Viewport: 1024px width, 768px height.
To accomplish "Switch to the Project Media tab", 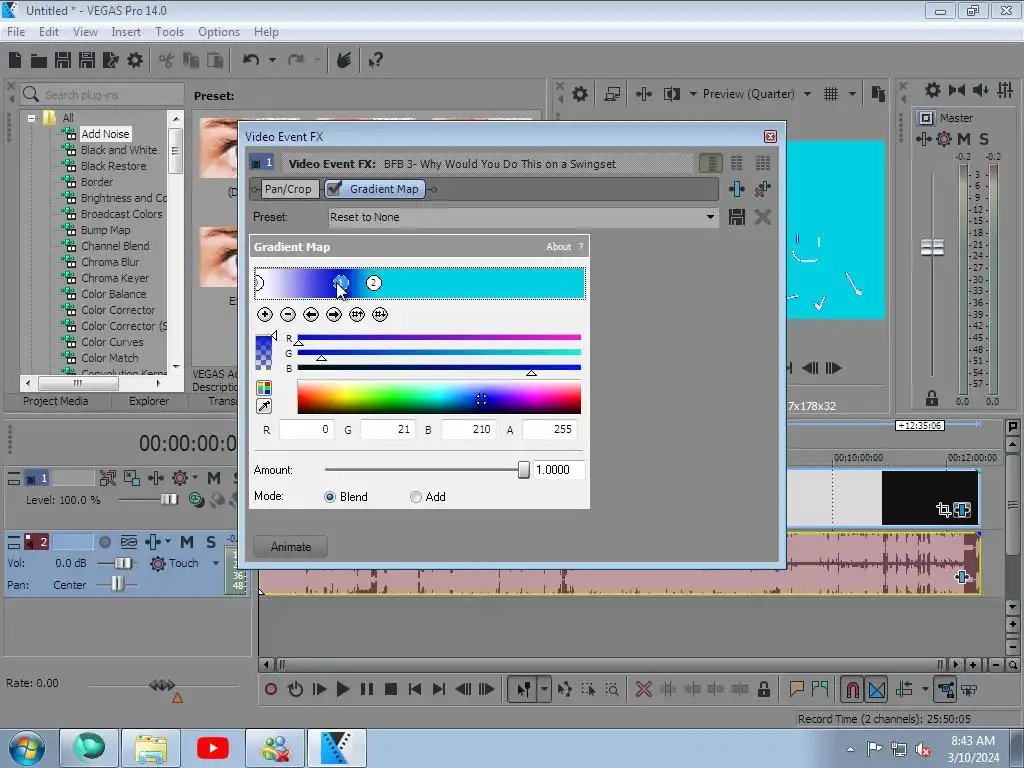I will tap(56, 401).
